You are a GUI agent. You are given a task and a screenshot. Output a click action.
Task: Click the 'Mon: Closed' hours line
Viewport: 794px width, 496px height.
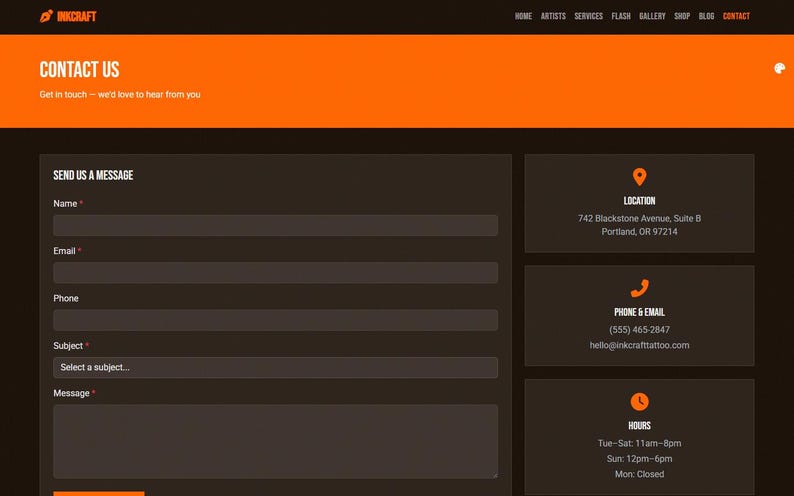coord(640,474)
